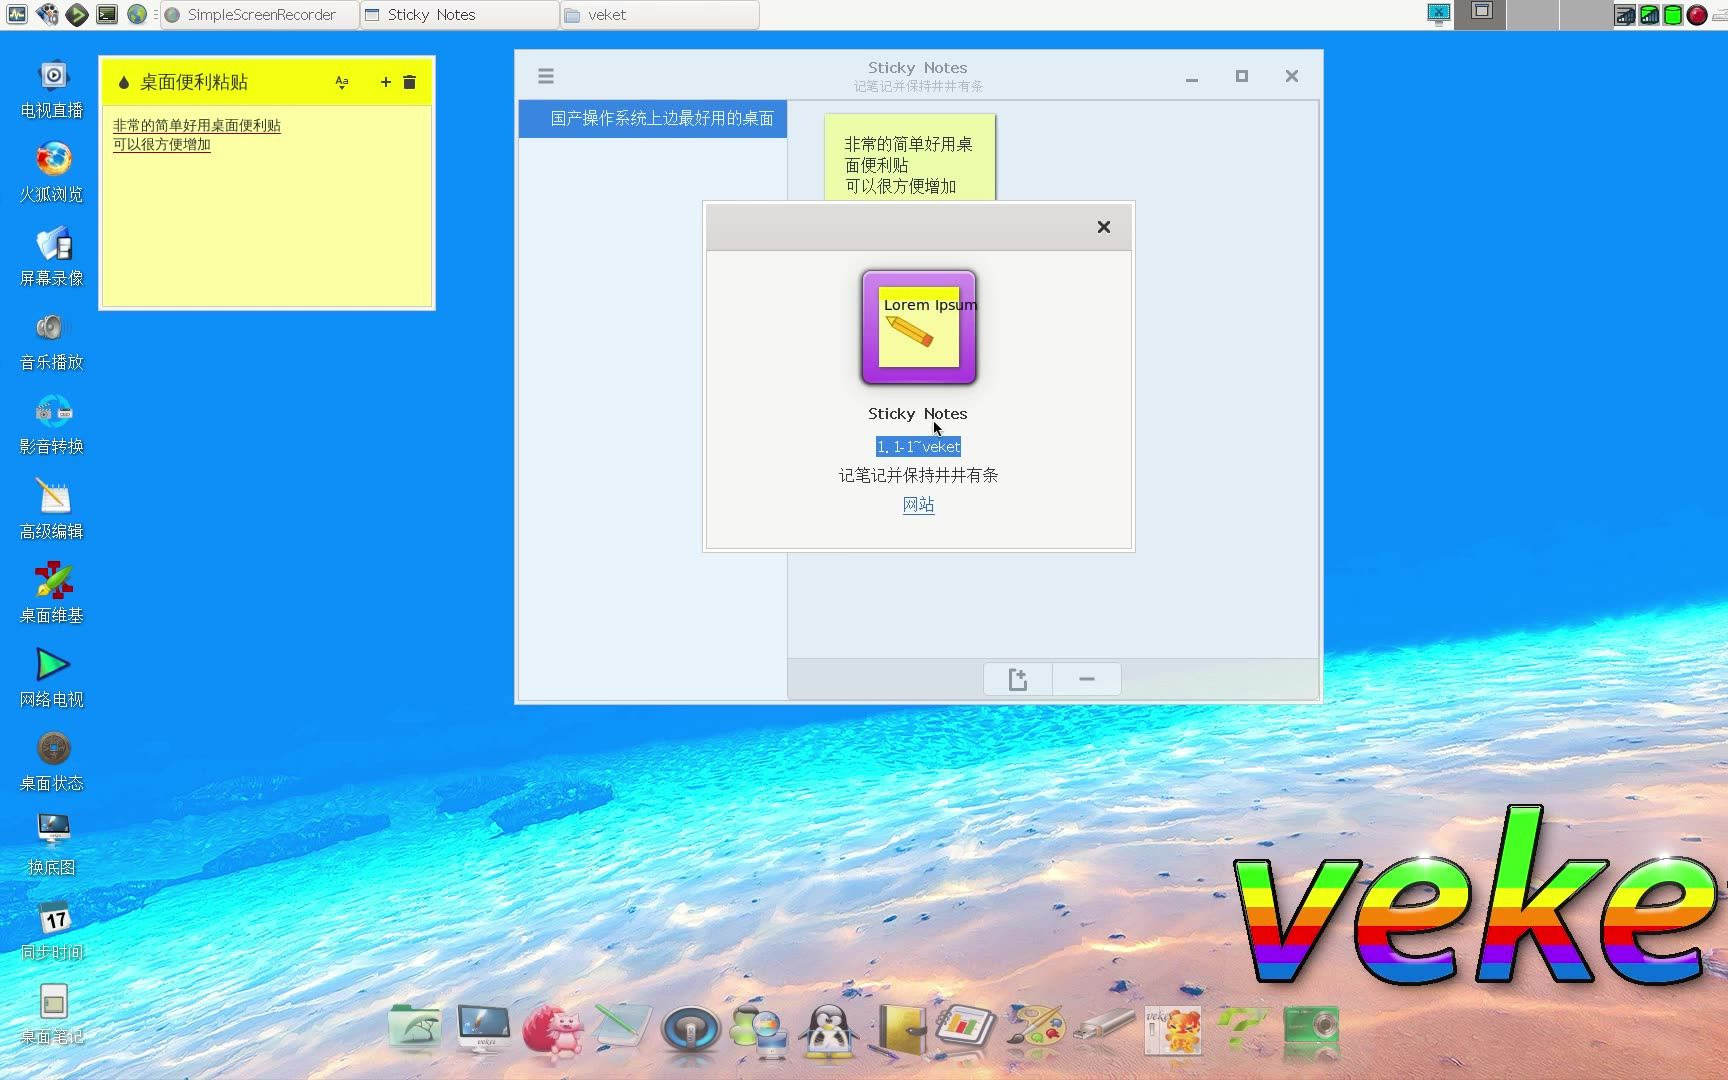
Task: Add a new note with the plus icon
Action: pyautogui.click(x=385, y=82)
